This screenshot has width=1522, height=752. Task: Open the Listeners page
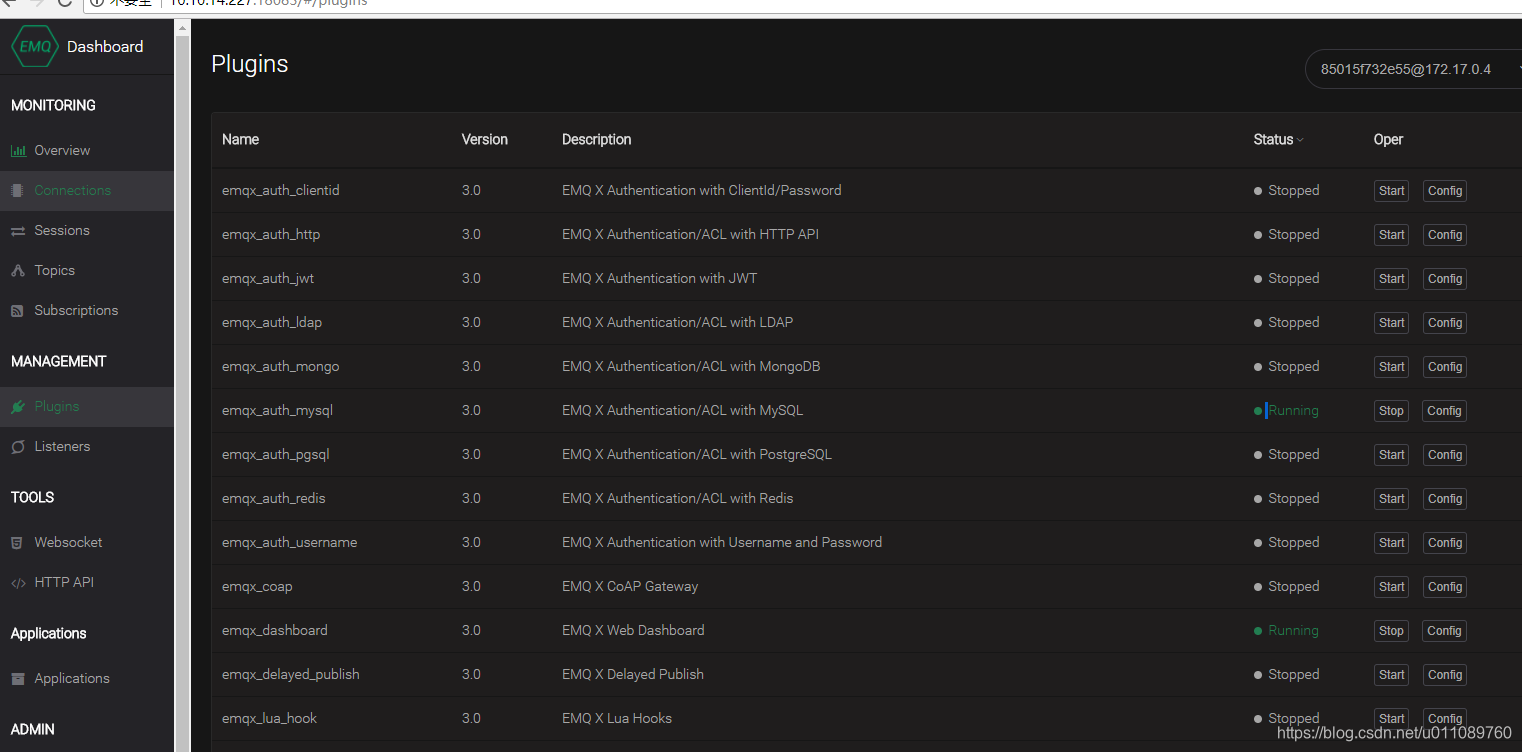coord(62,446)
